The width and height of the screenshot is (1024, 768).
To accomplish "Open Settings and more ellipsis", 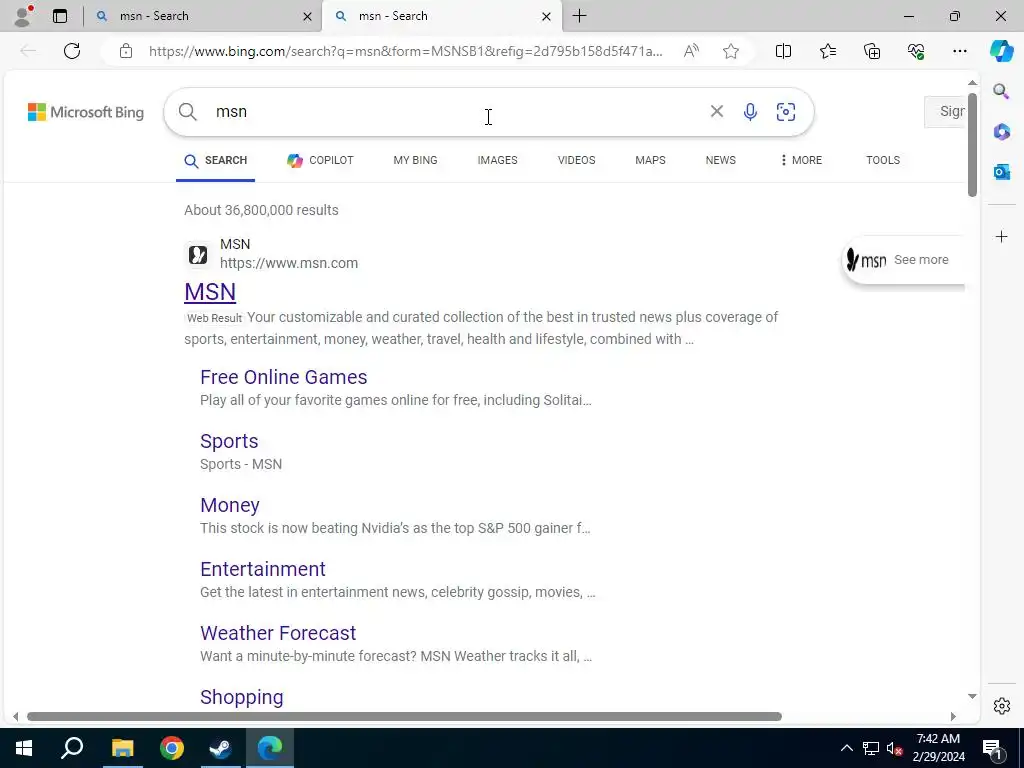I will (x=959, y=51).
